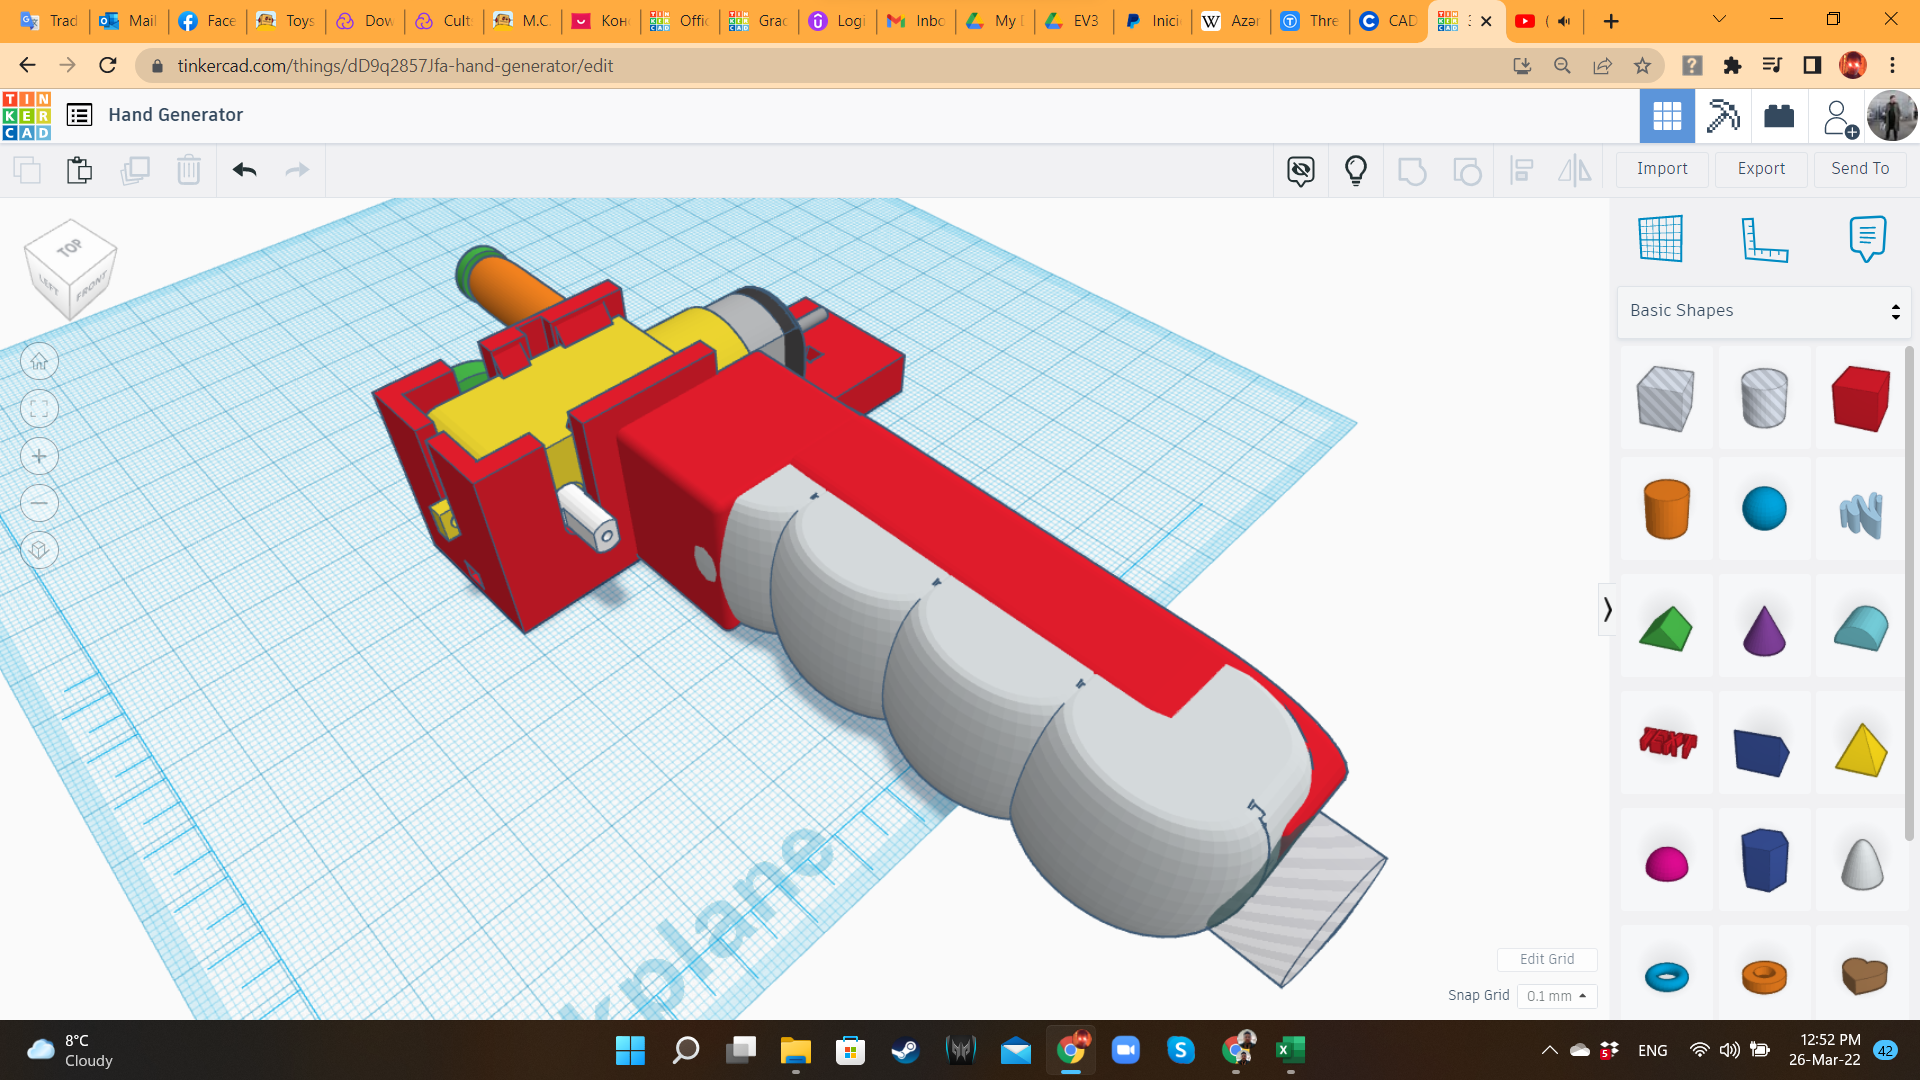Switch to Blocks pickaxe mode
This screenshot has height=1080, width=1920.
pos(1723,116)
